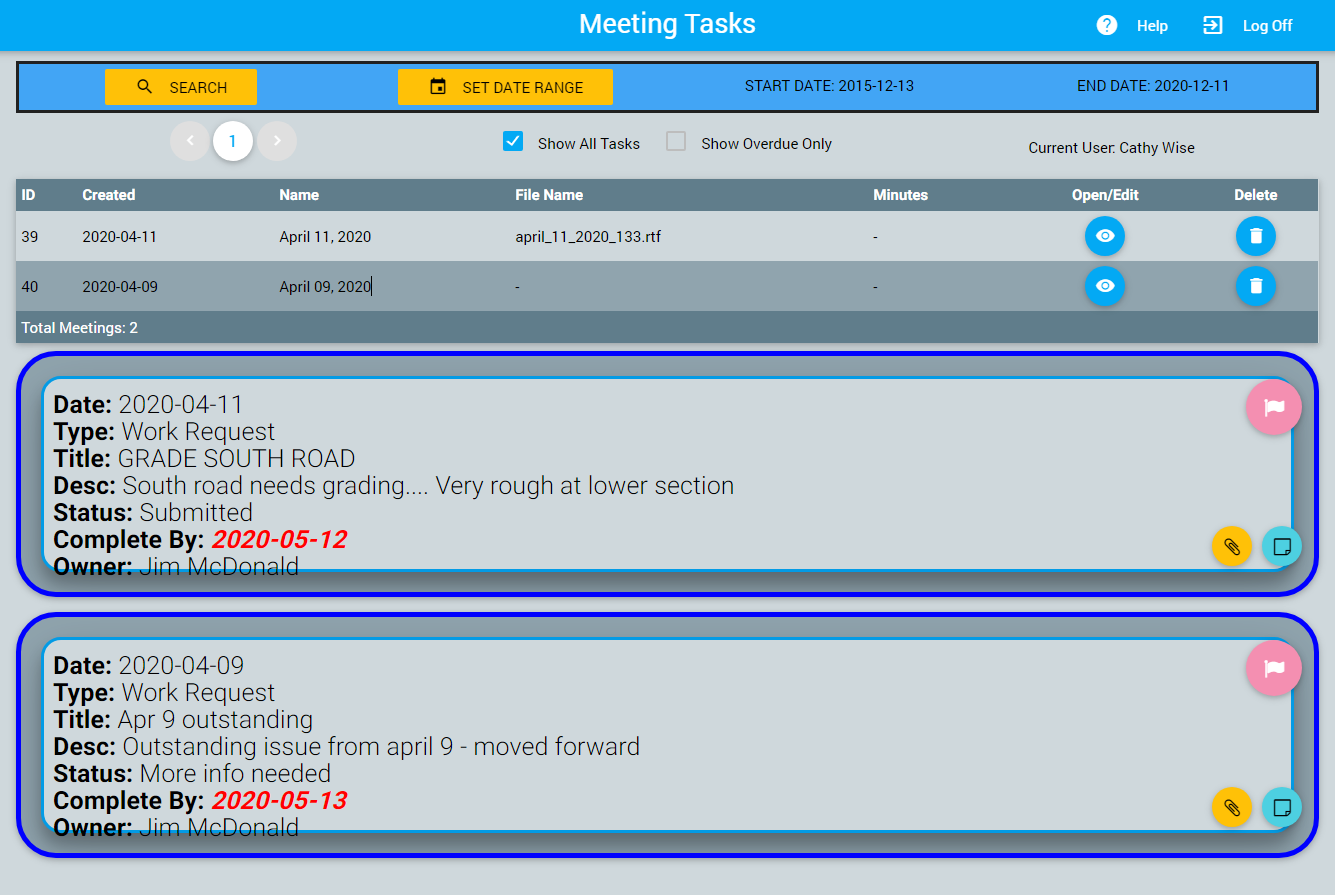The height and width of the screenshot is (895, 1335).
Task: Click overdue date 2020-05-13
Action: pyautogui.click(x=279, y=801)
